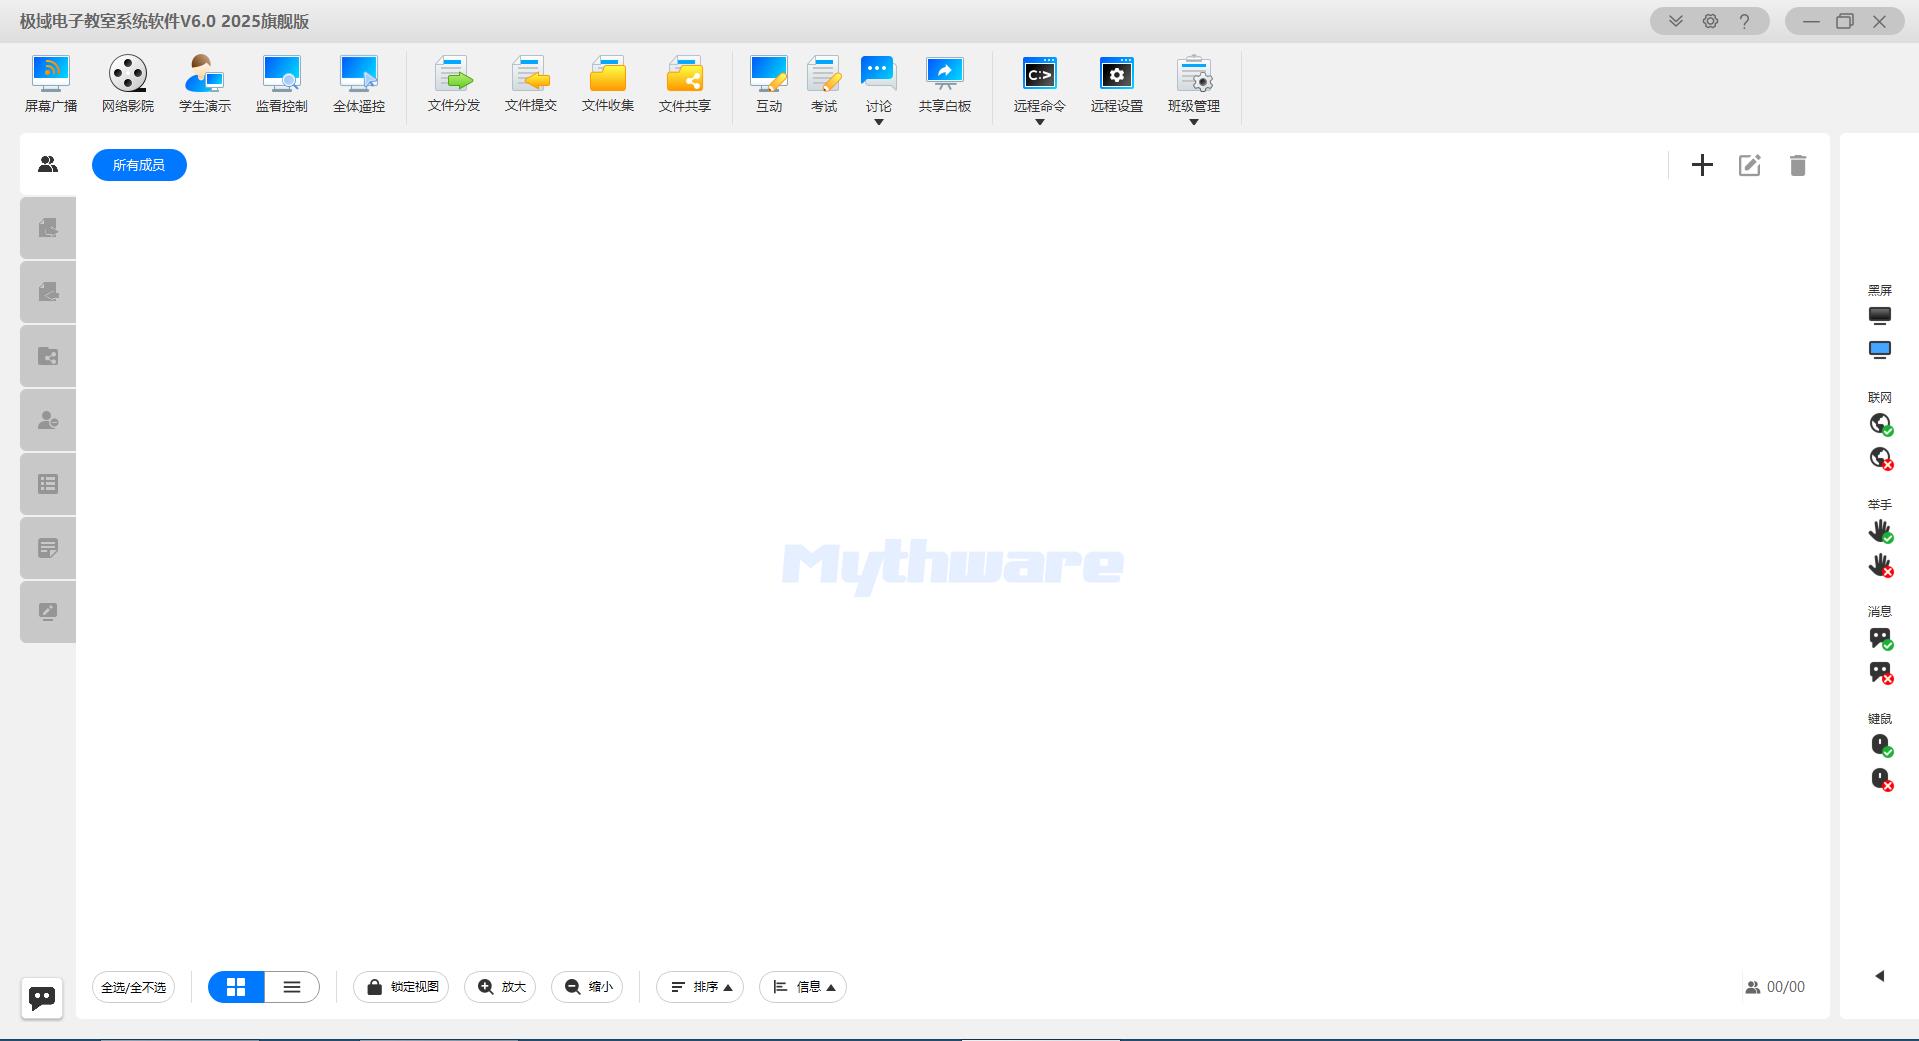Open the members tab in left sidebar

[x=48, y=165]
